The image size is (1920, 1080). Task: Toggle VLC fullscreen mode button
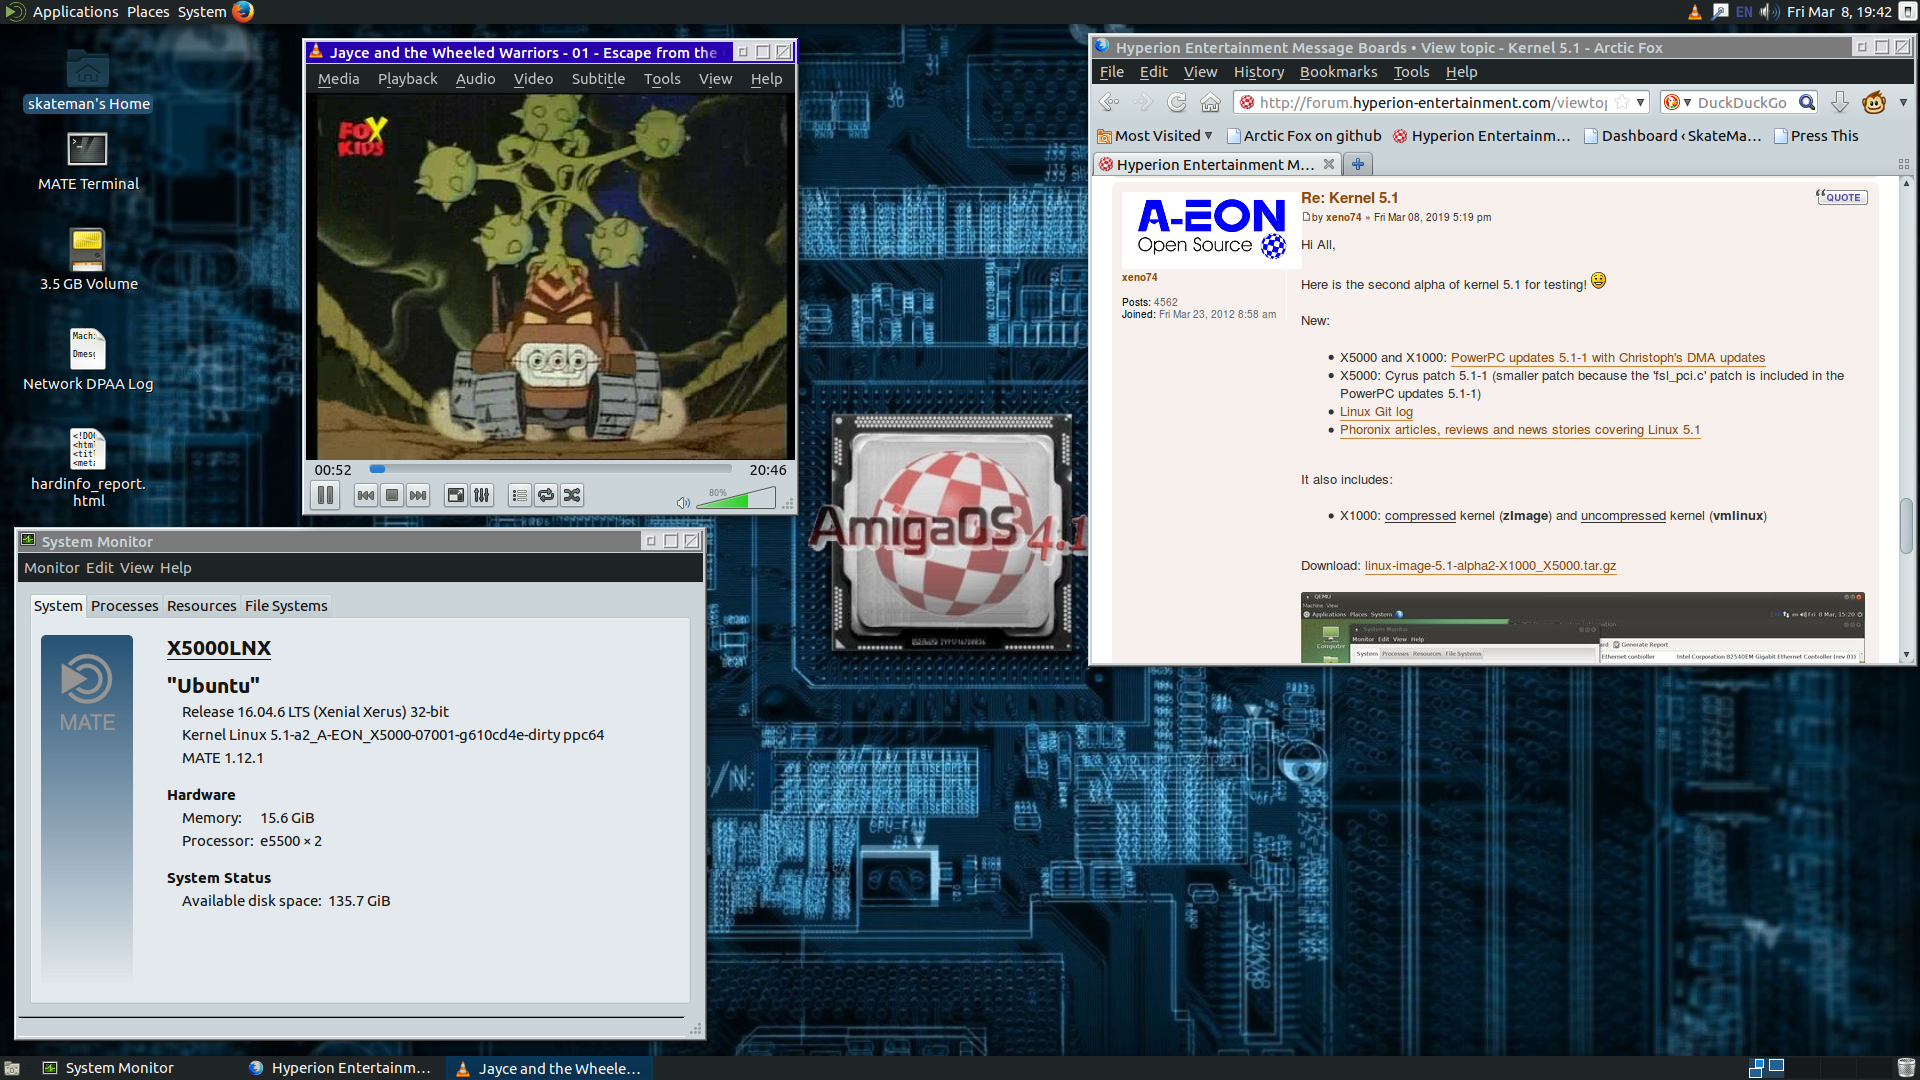[456, 495]
